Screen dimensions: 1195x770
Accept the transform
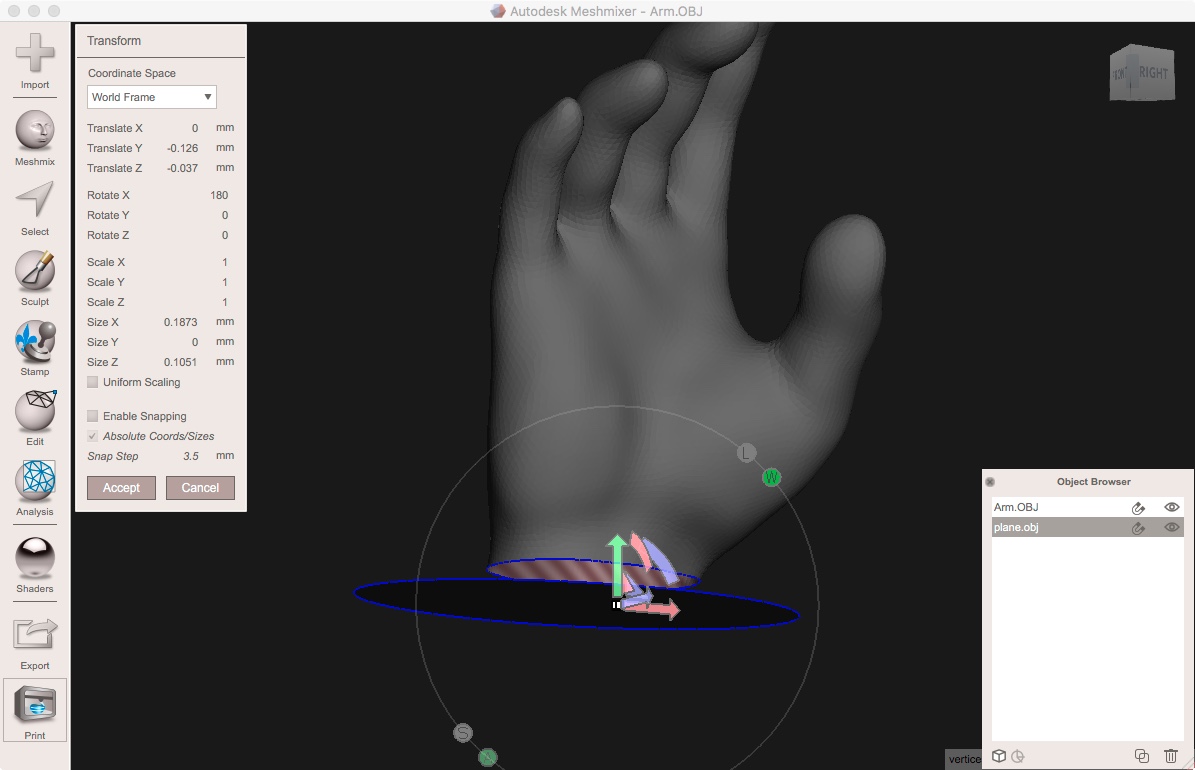(121, 488)
